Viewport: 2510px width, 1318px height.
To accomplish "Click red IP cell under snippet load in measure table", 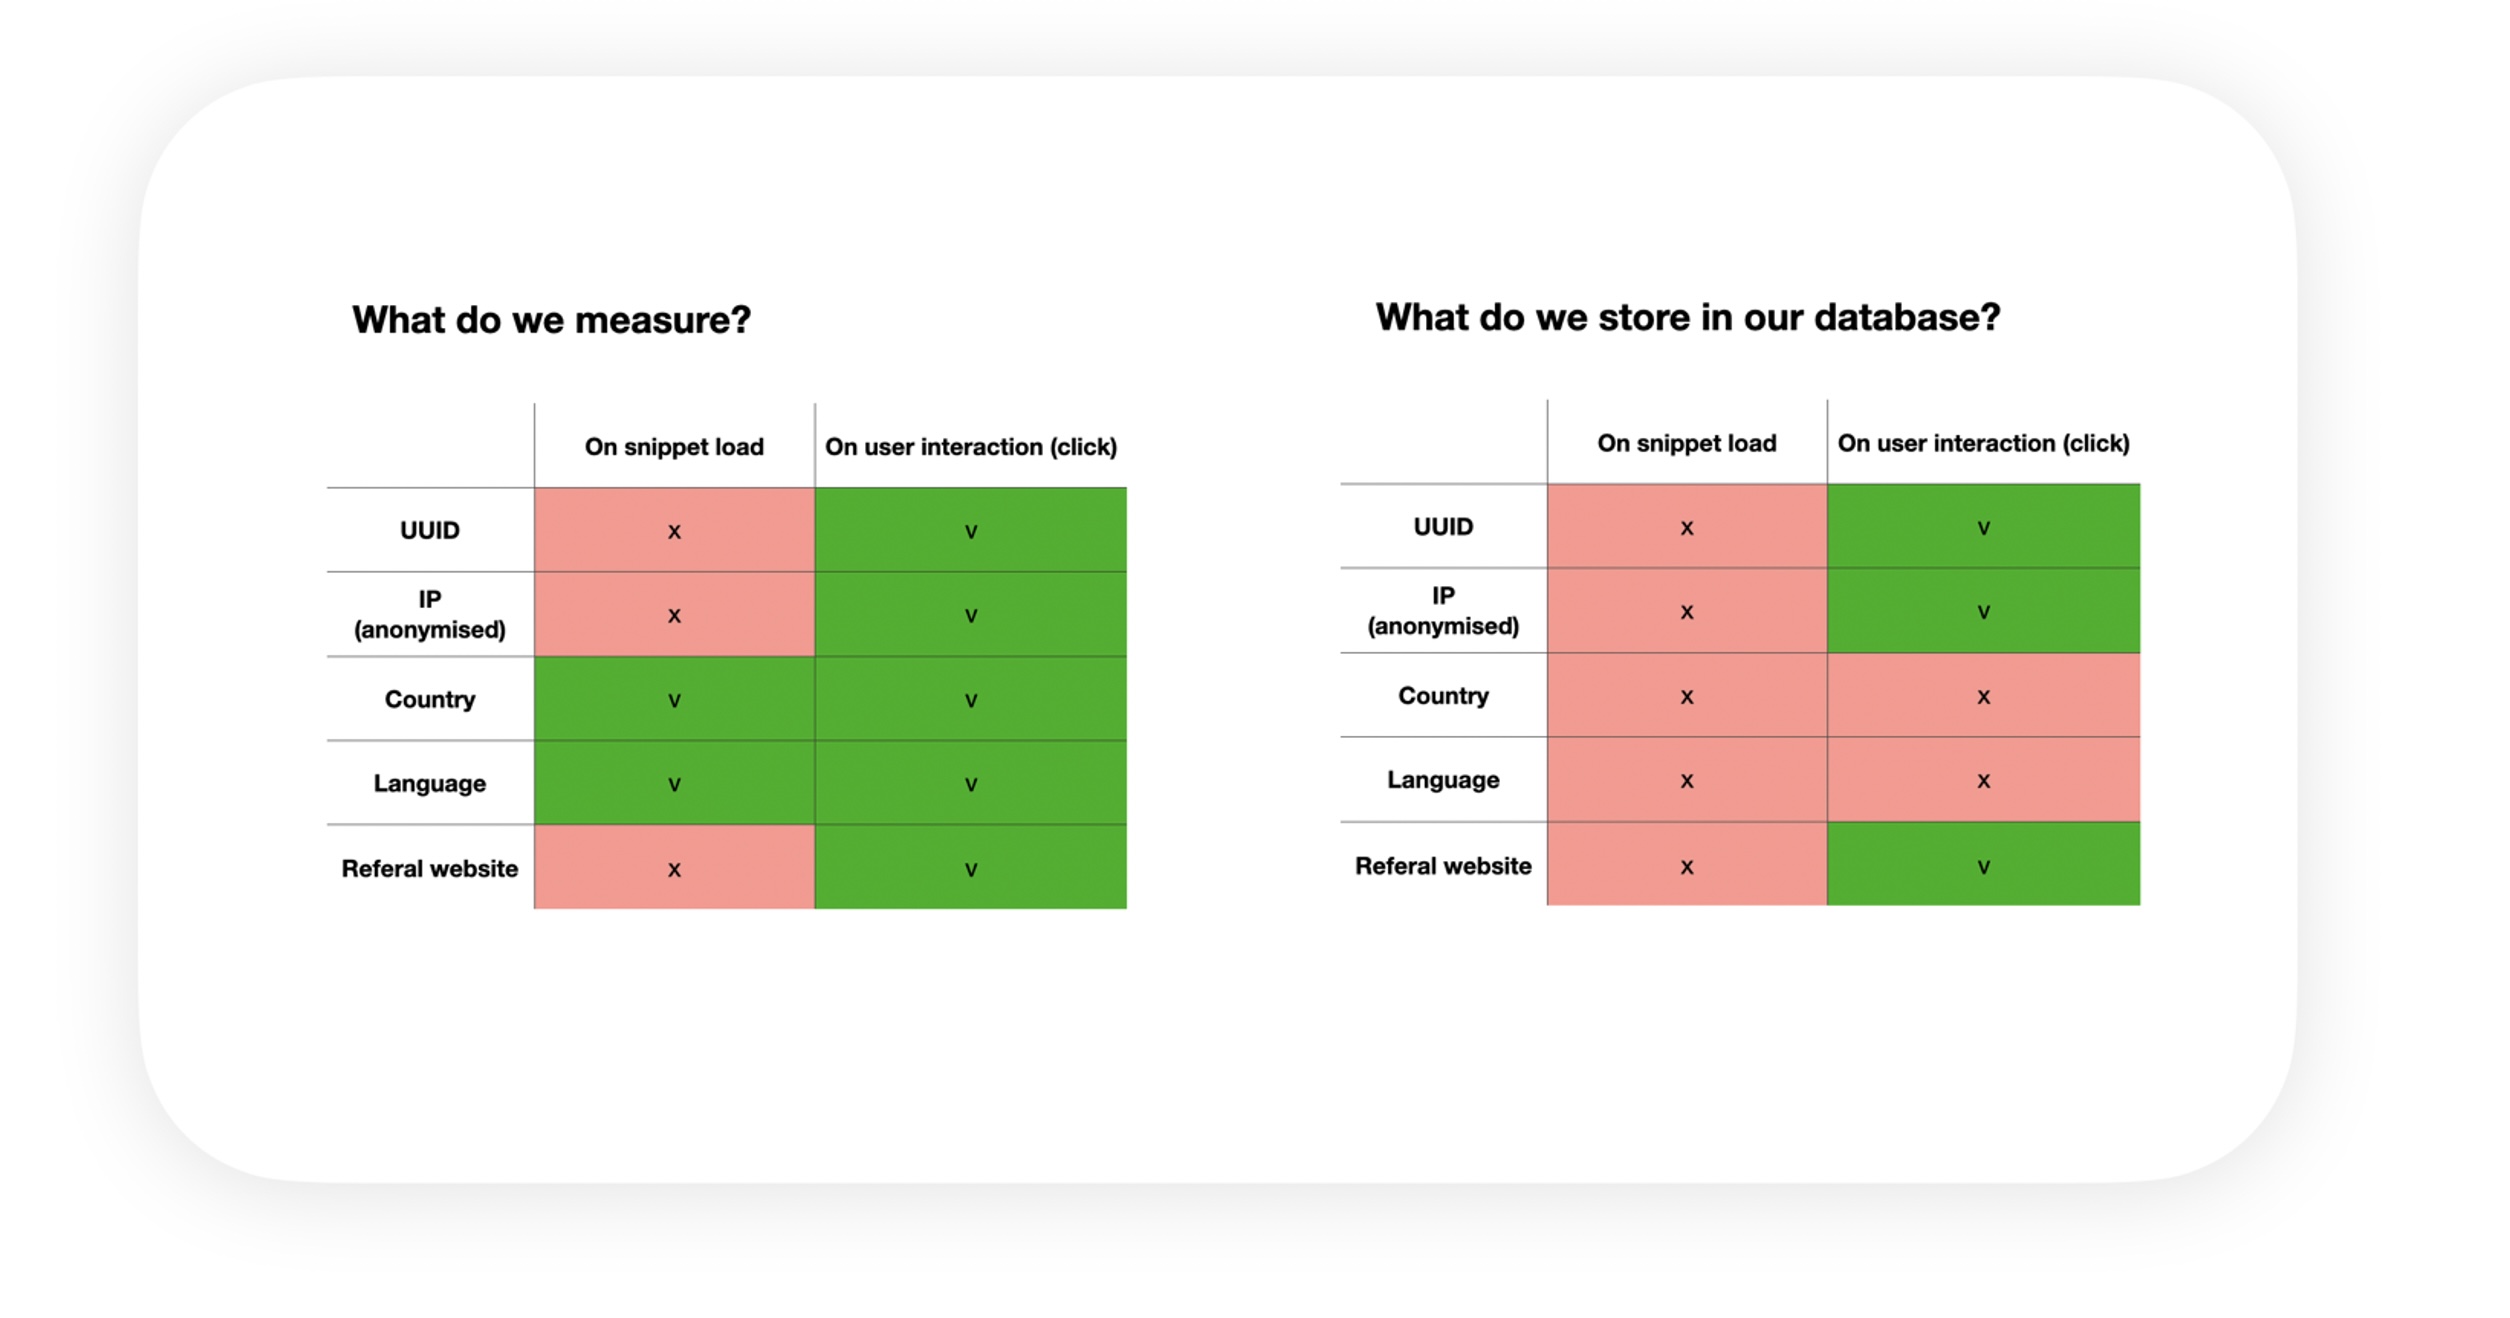I will 674,614.
